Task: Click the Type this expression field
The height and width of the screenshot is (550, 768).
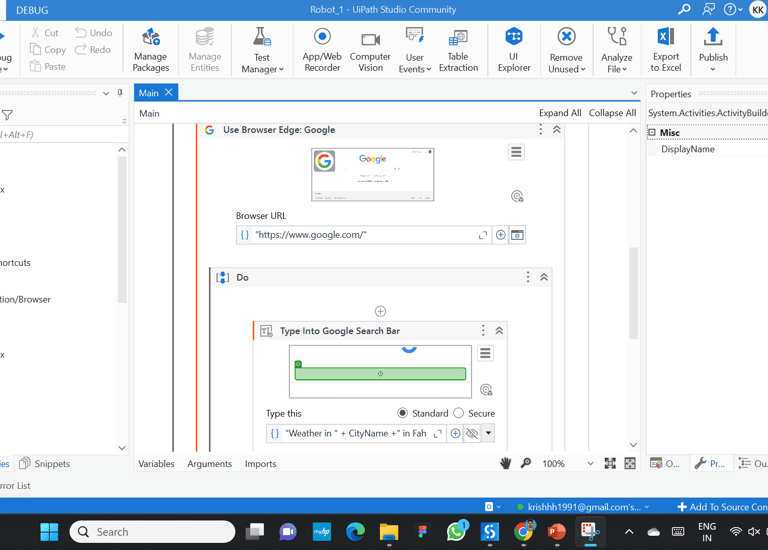Action: coord(355,433)
